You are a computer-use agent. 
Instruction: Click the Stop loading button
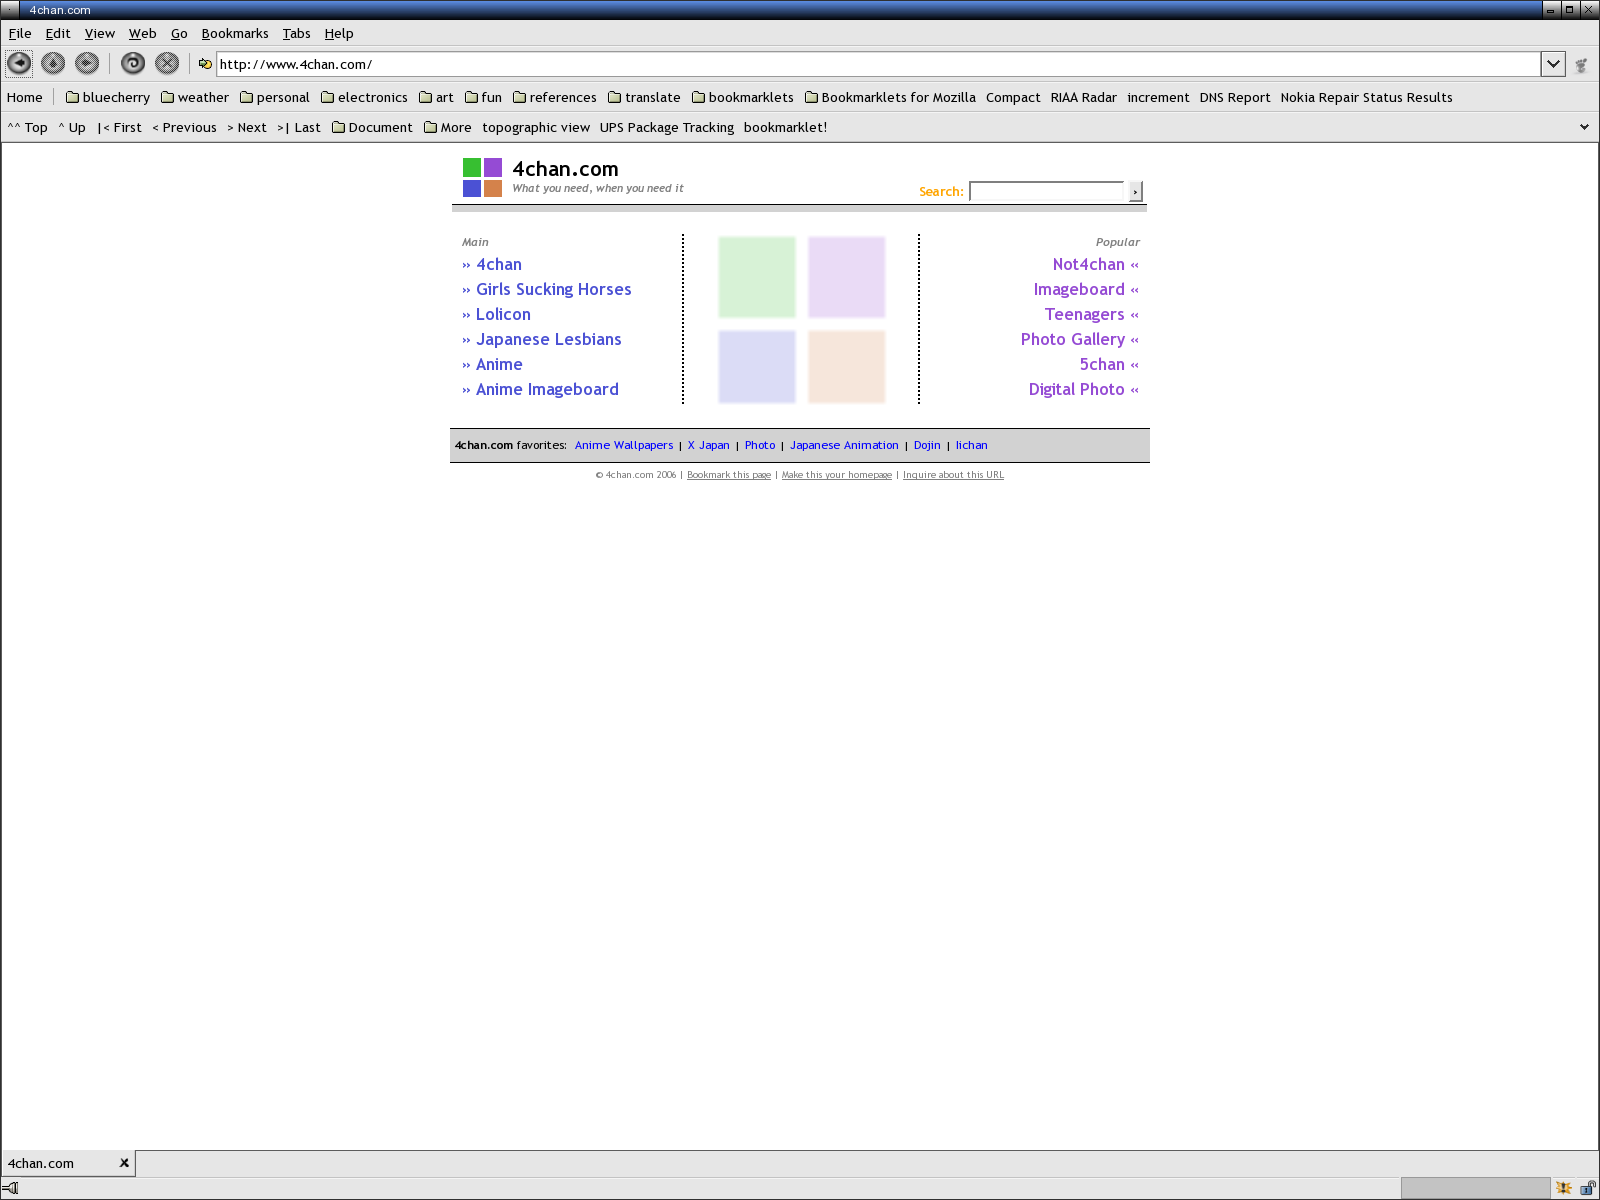pos(167,63)
